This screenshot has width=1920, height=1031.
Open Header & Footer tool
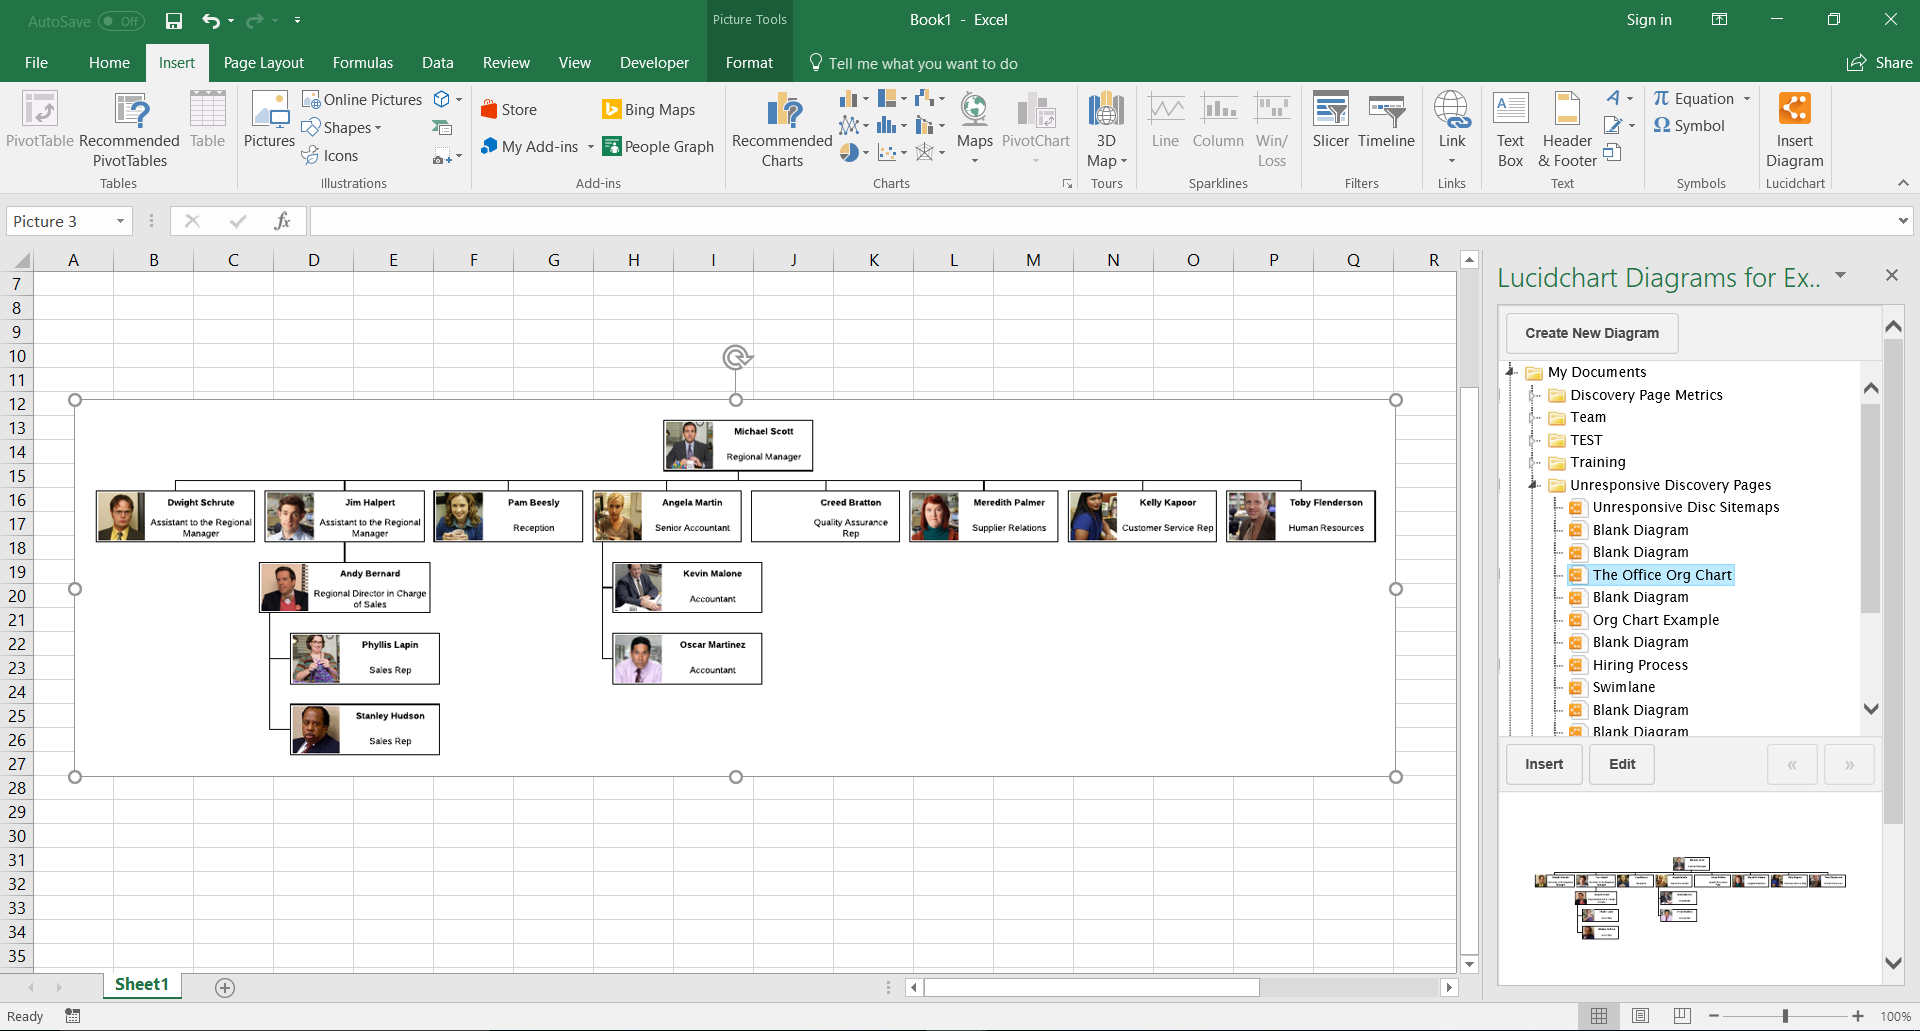(1567, 130)
